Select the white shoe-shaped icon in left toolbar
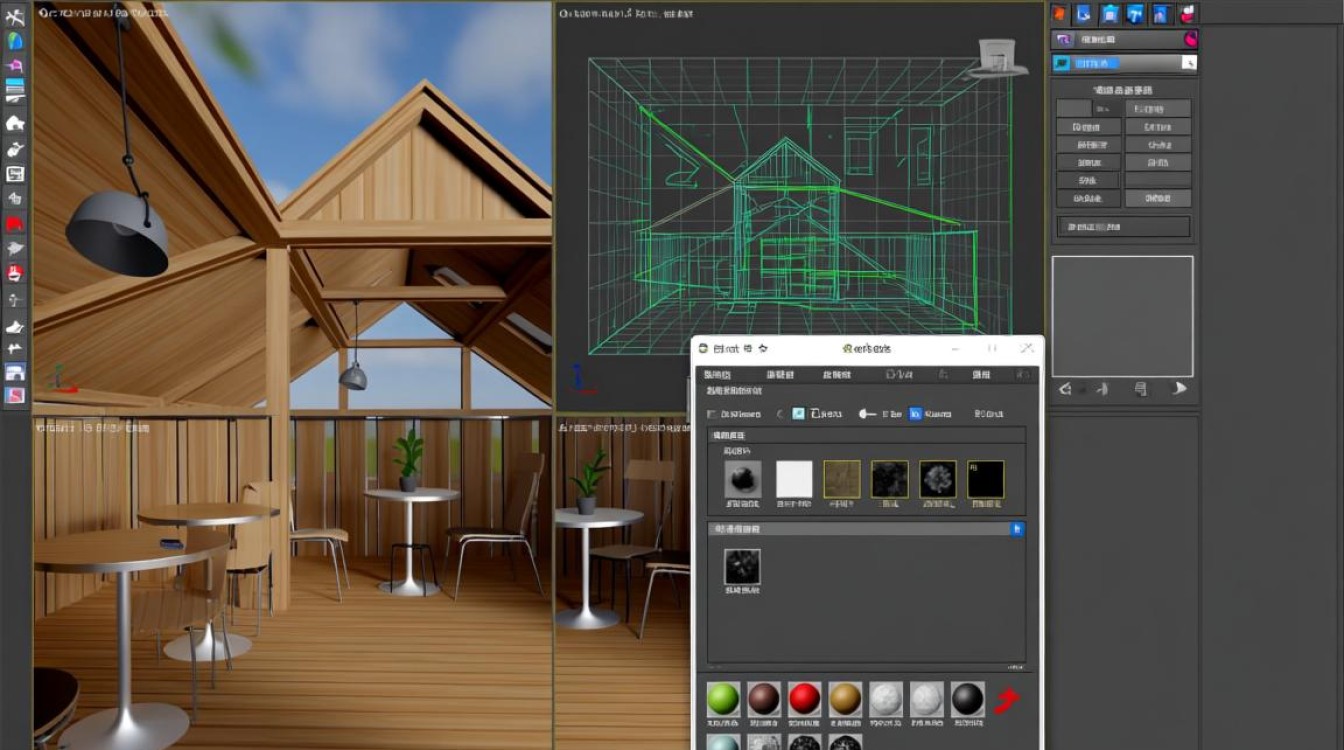Image resolution: width=1344 pixels, height=750 pixels. coord(15,326)
